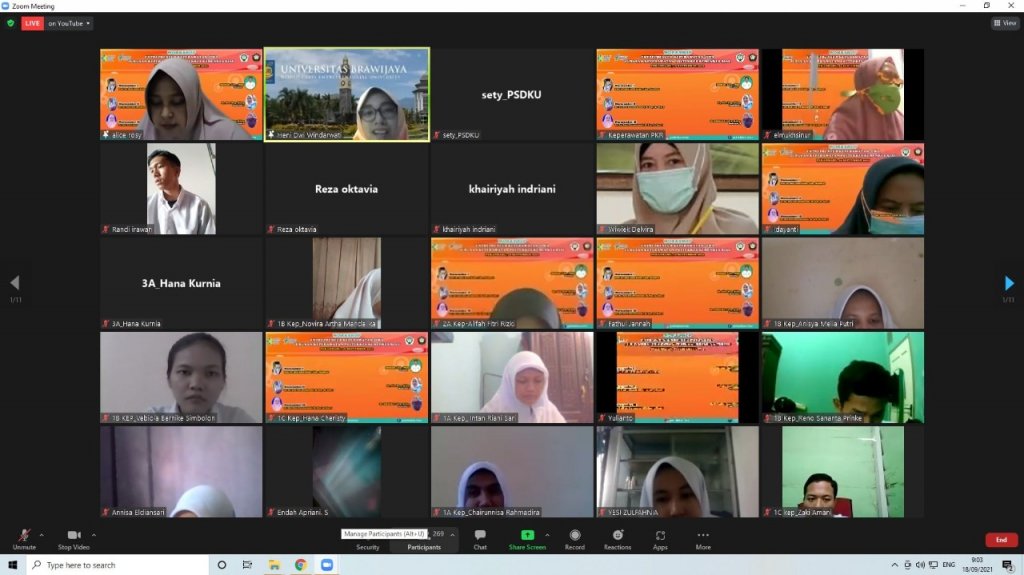The width and height of the screenshot is (1024, 575).
Task: Click the red End button
Action: click(1001, 540)
